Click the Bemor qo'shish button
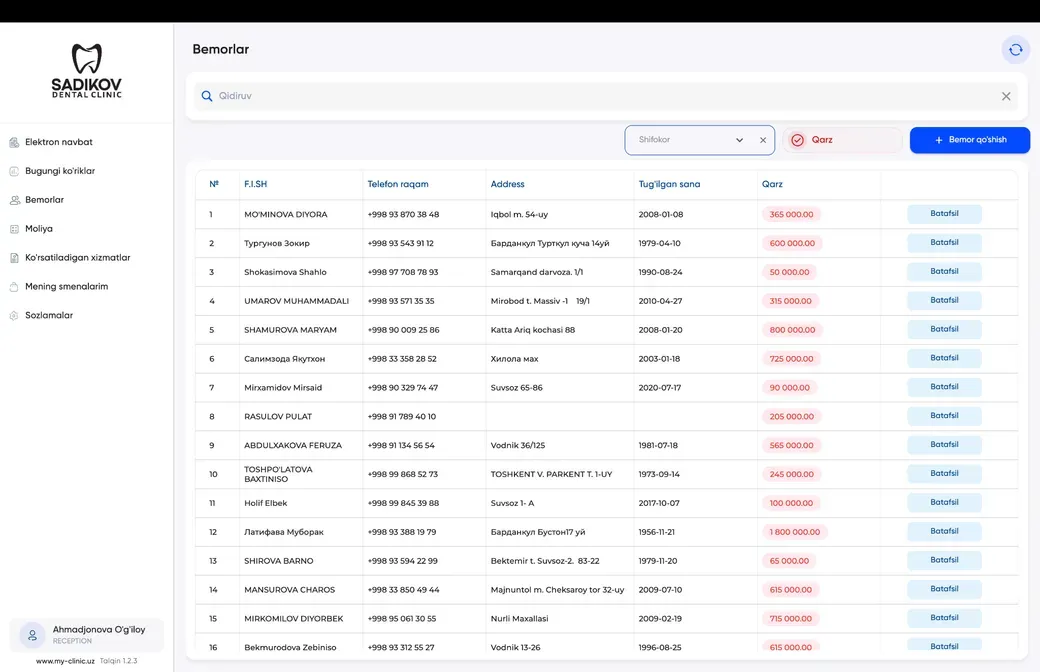 coord(970,140)
